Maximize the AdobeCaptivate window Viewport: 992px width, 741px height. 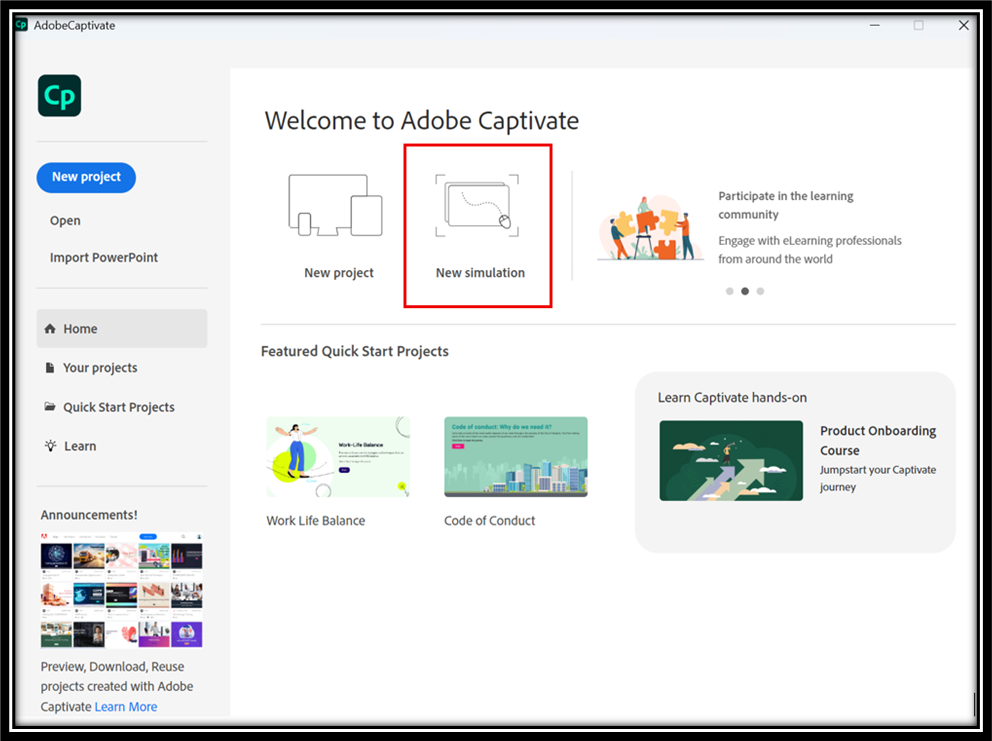(x=918, y=25)
